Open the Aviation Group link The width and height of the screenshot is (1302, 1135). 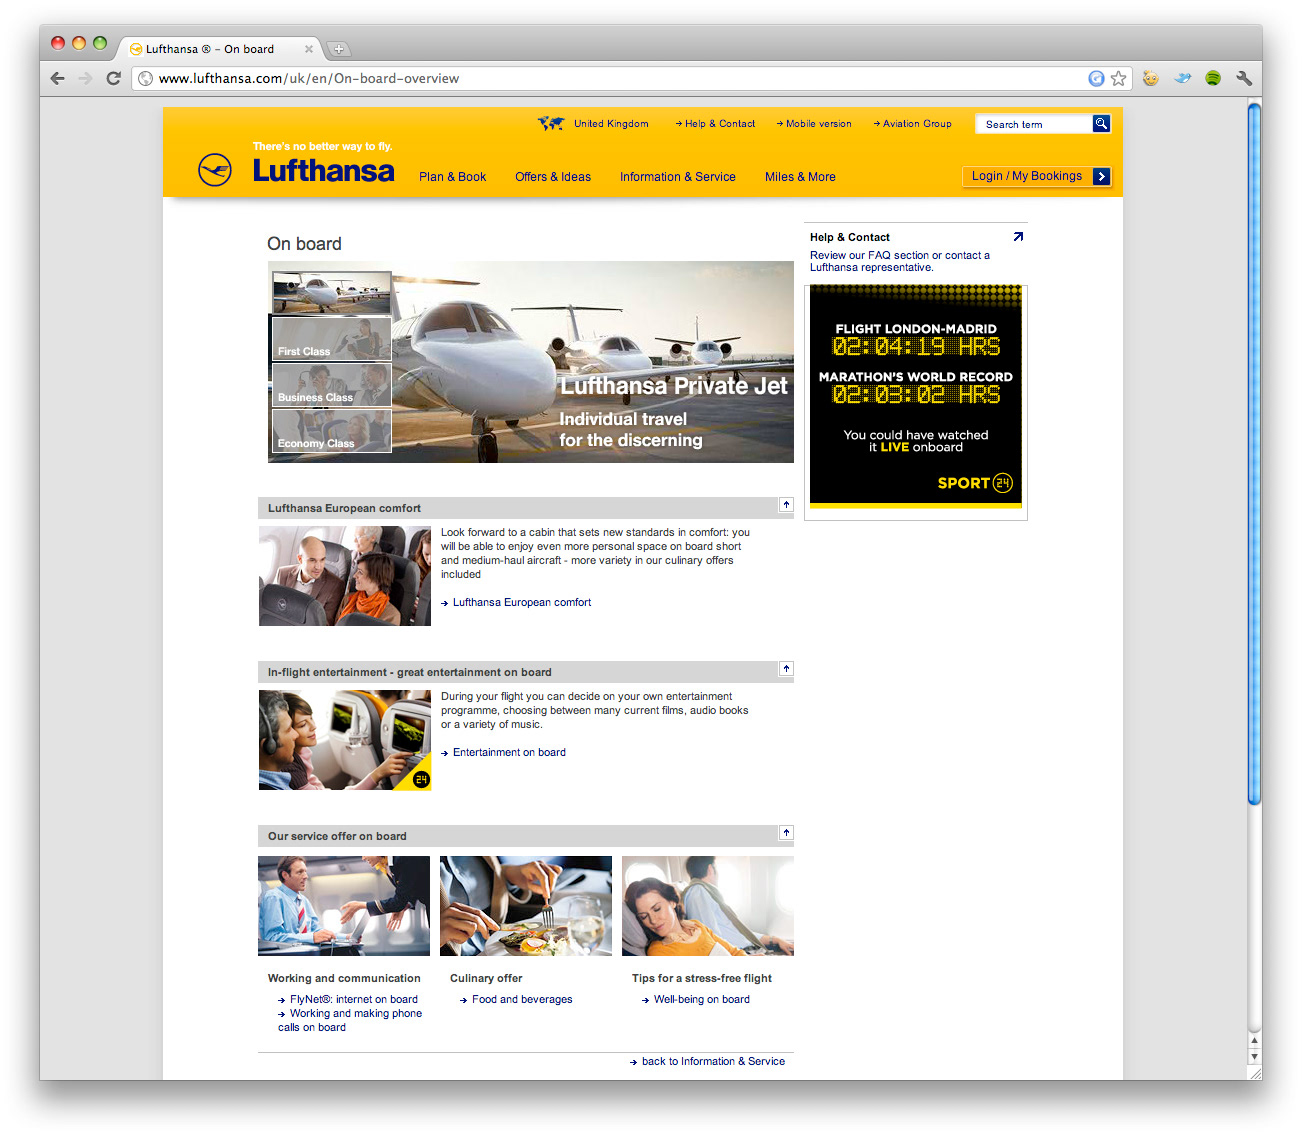pyautogui.click(x=912, y=124)
